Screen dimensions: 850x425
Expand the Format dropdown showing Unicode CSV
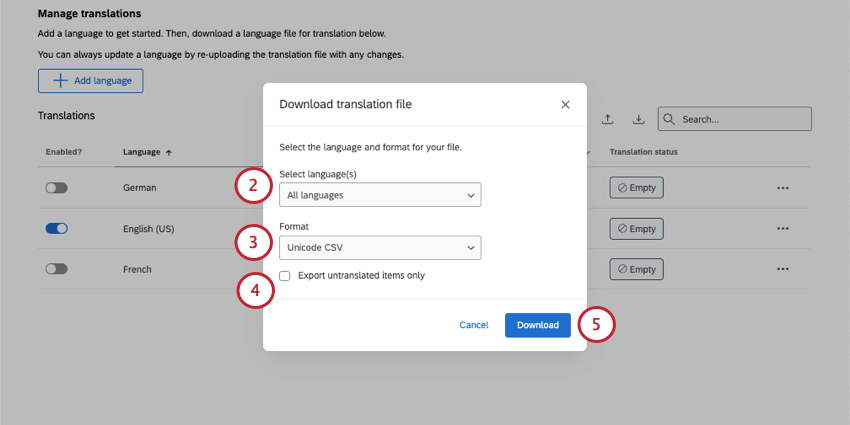click(380, 247)
